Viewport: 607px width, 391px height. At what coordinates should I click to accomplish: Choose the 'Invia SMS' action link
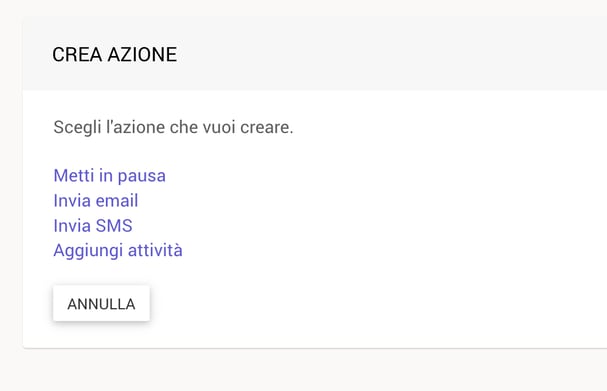click(93, 226)
